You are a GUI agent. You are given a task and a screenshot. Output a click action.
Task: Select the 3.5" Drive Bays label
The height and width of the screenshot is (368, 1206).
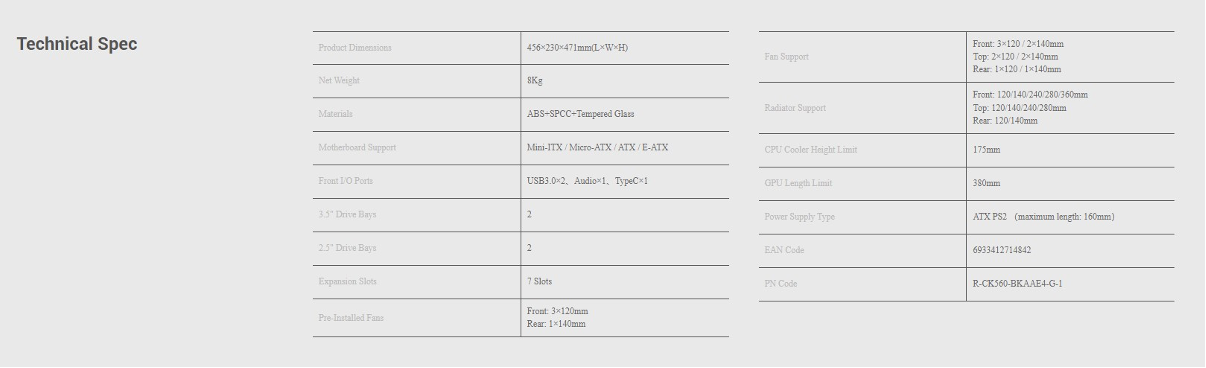347,215
